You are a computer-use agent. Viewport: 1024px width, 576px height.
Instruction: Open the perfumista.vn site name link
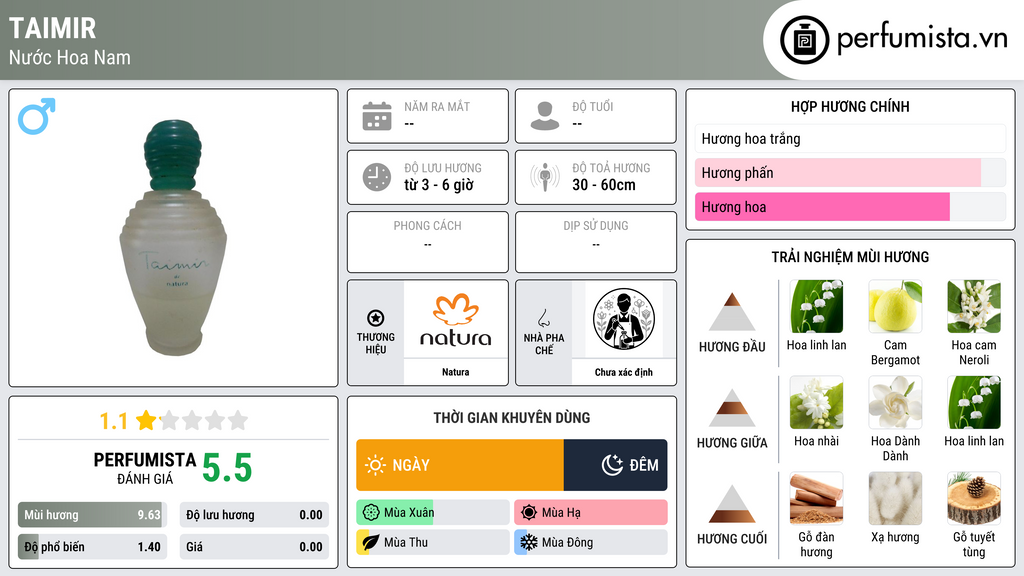coord(922,39)
